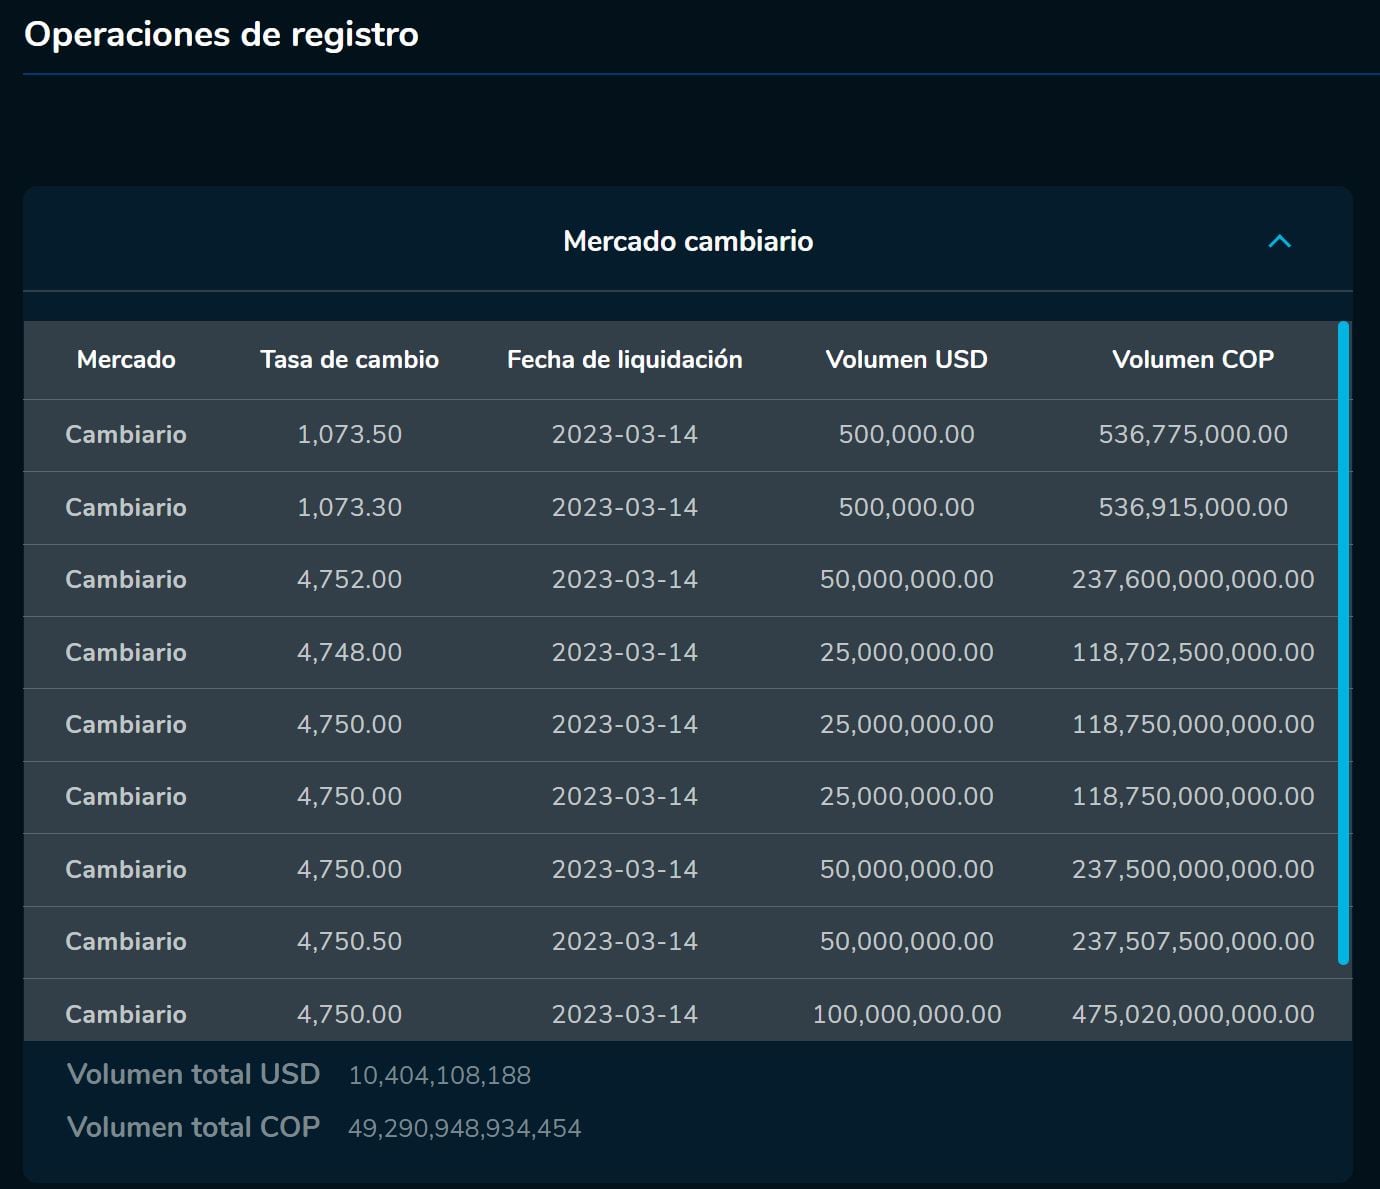Click the Operaciones de registro heading
Image resolution: width=1380 pixels, height=1189 pixels.
[221, 35]
